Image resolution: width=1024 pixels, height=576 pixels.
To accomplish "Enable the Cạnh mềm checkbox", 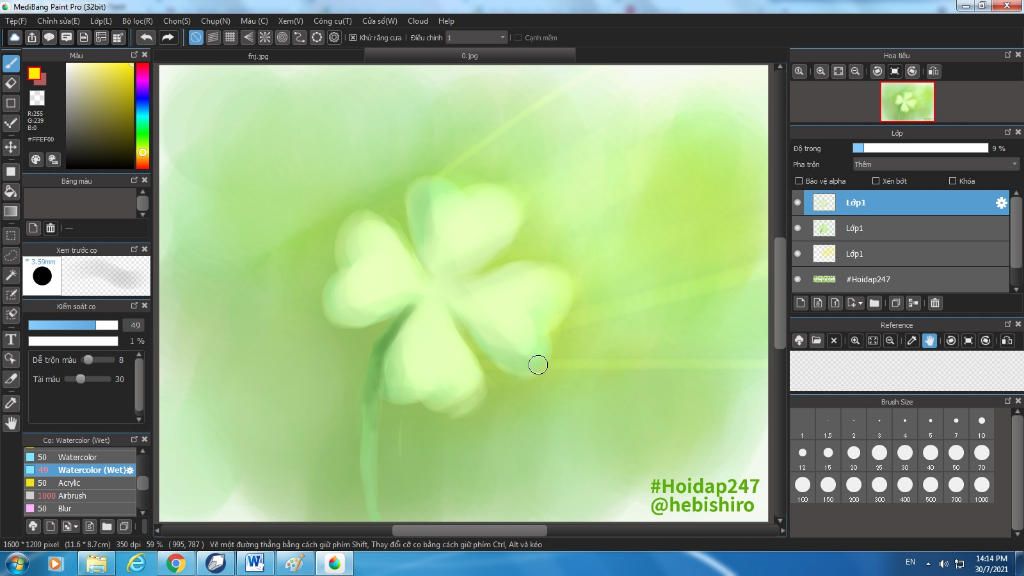I will pyautogui.click(x=518, y=38).
